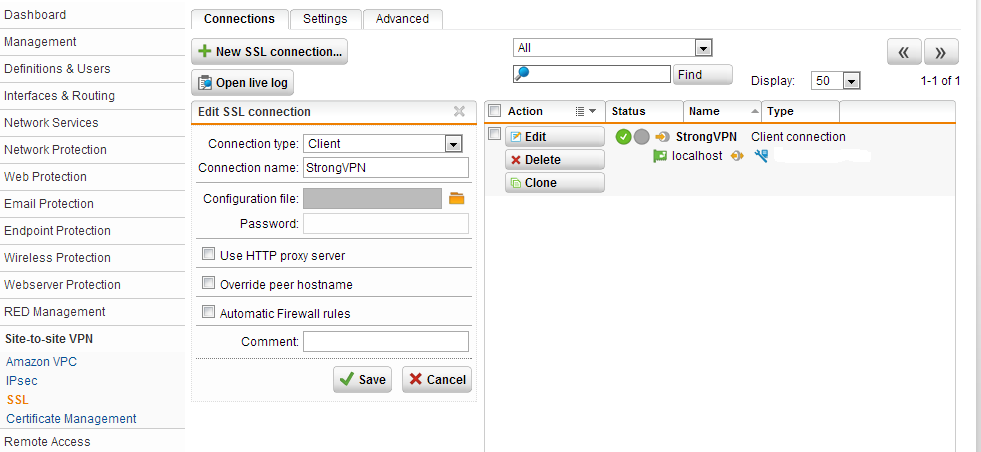
Task: Open the IPsec link in Site-to-site VPN
Action: coord(22,381)
